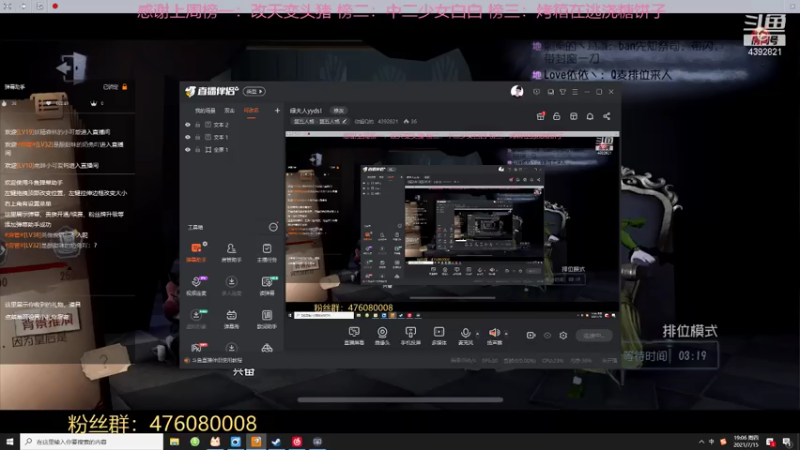Open the 歌词助手 lyrics helper tool
Screen dimensions: 800x450
[267, 319]
